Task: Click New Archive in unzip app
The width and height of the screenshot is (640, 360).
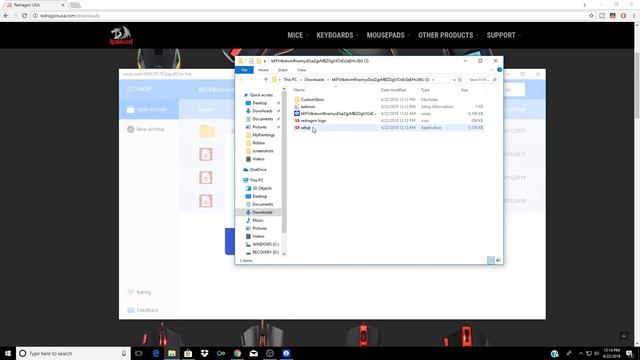Action: [146, 129]
